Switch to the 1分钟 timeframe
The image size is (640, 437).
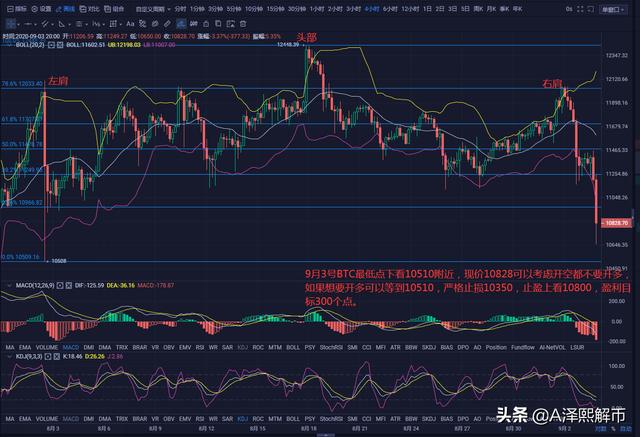[197, 9]
